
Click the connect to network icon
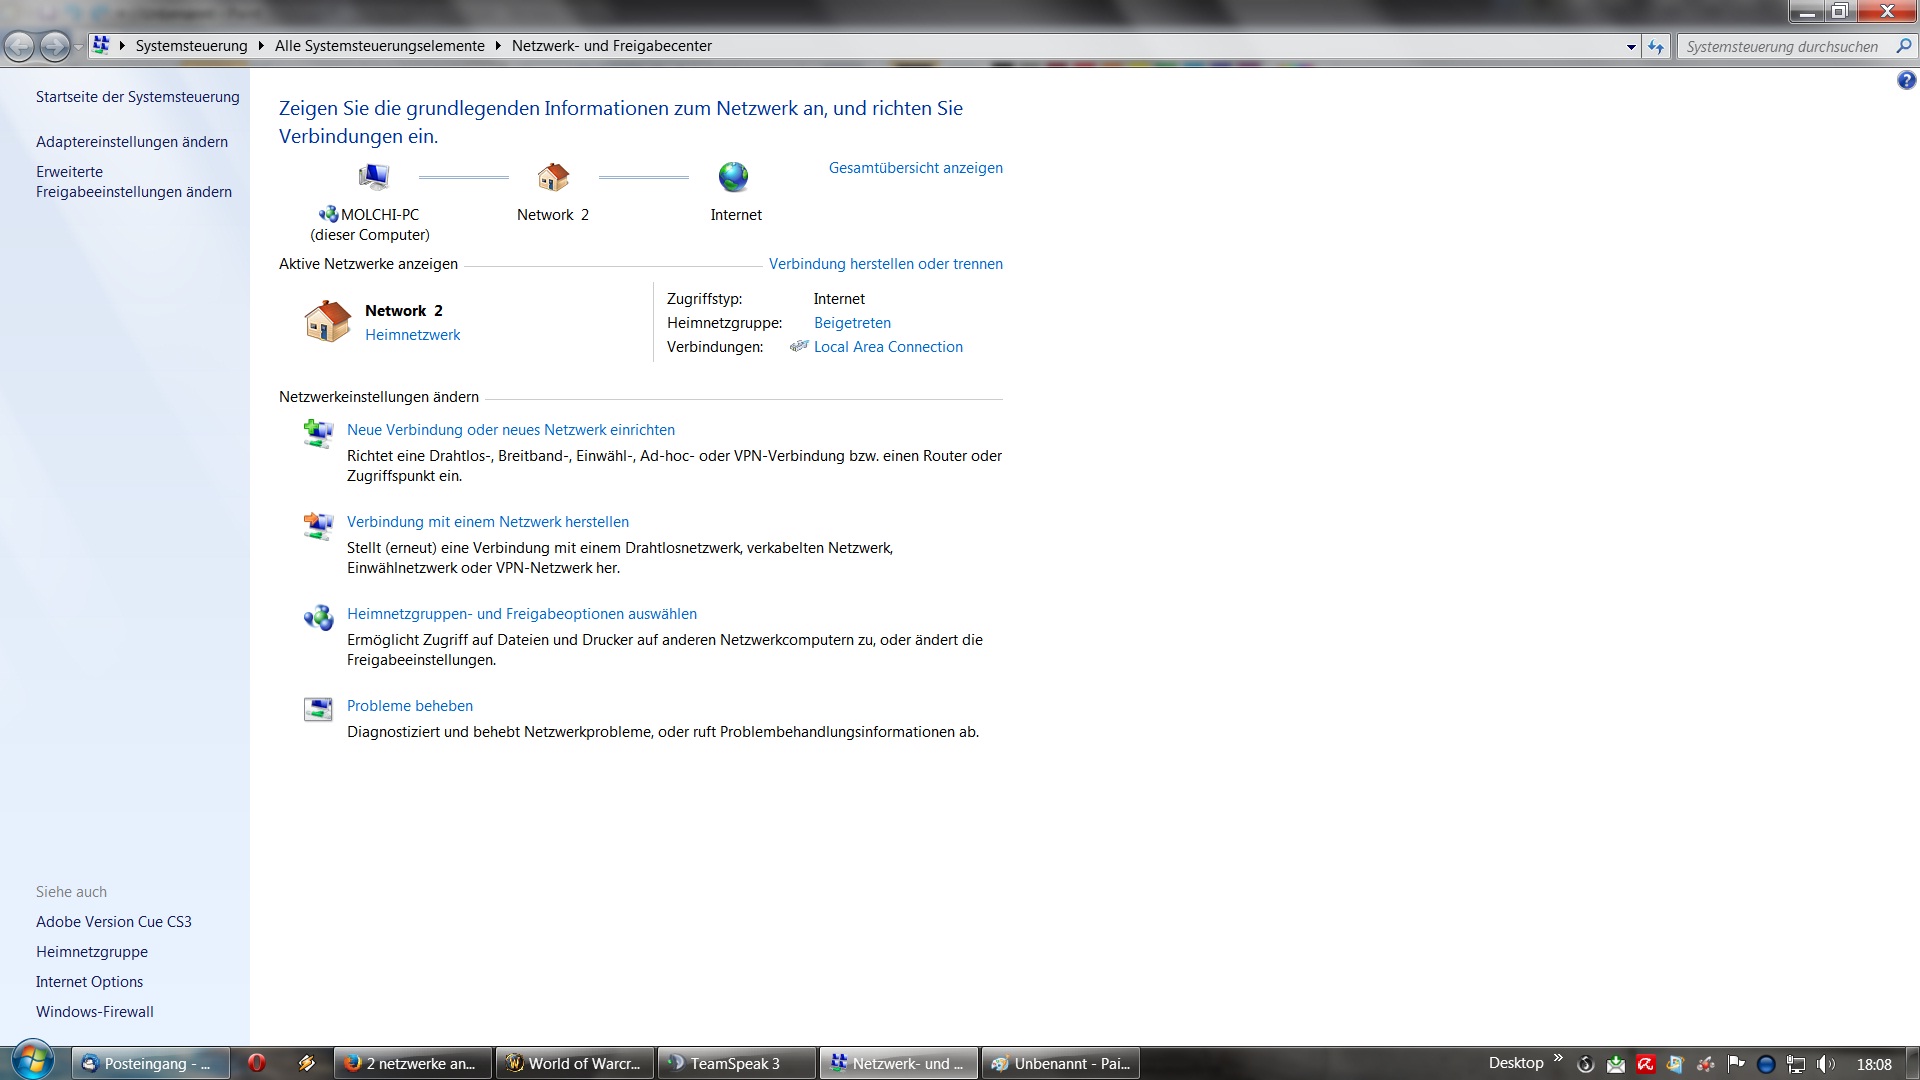(318, 525)
